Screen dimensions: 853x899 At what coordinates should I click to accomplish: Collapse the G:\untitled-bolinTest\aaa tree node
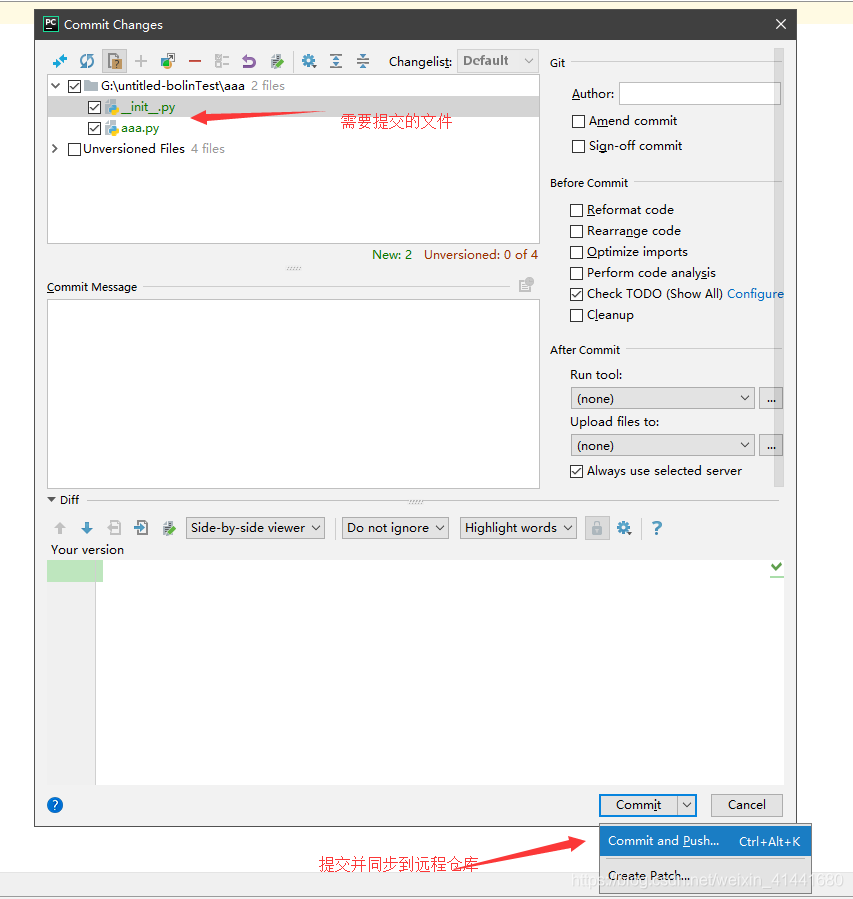click(56, 86)
